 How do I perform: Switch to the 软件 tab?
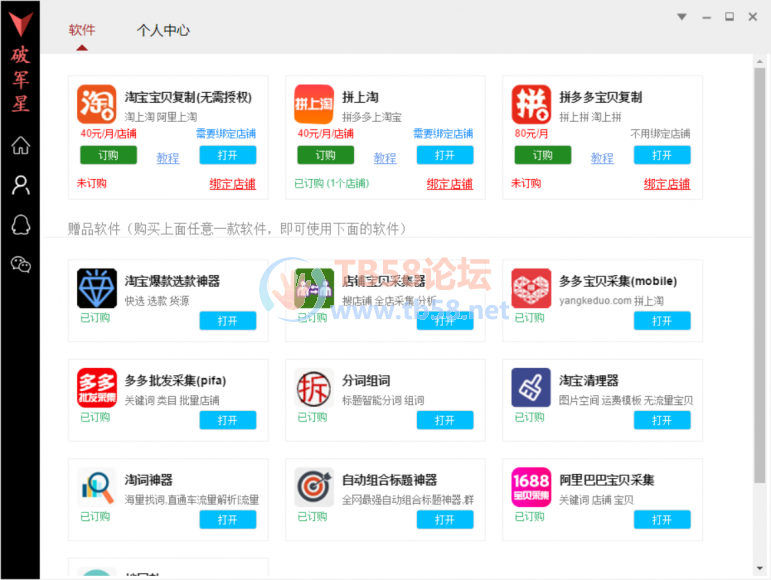pos(82,30)
